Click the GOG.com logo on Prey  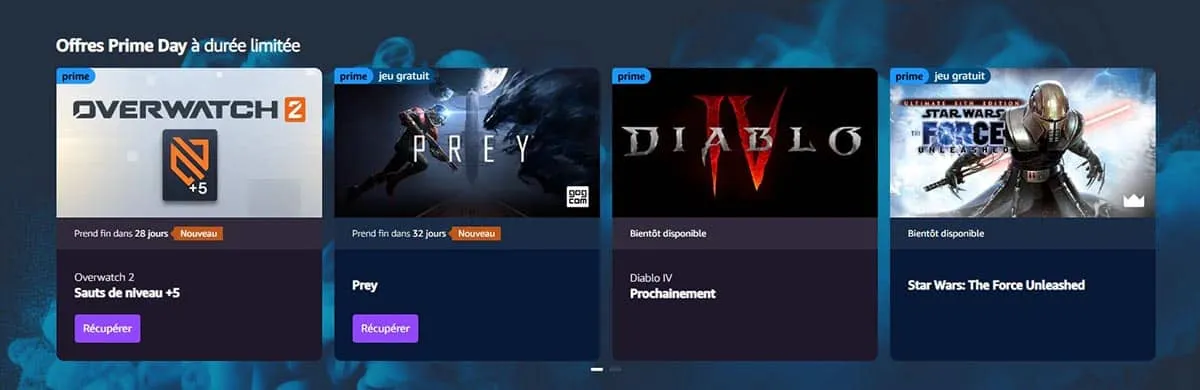(x=578, y=197)
